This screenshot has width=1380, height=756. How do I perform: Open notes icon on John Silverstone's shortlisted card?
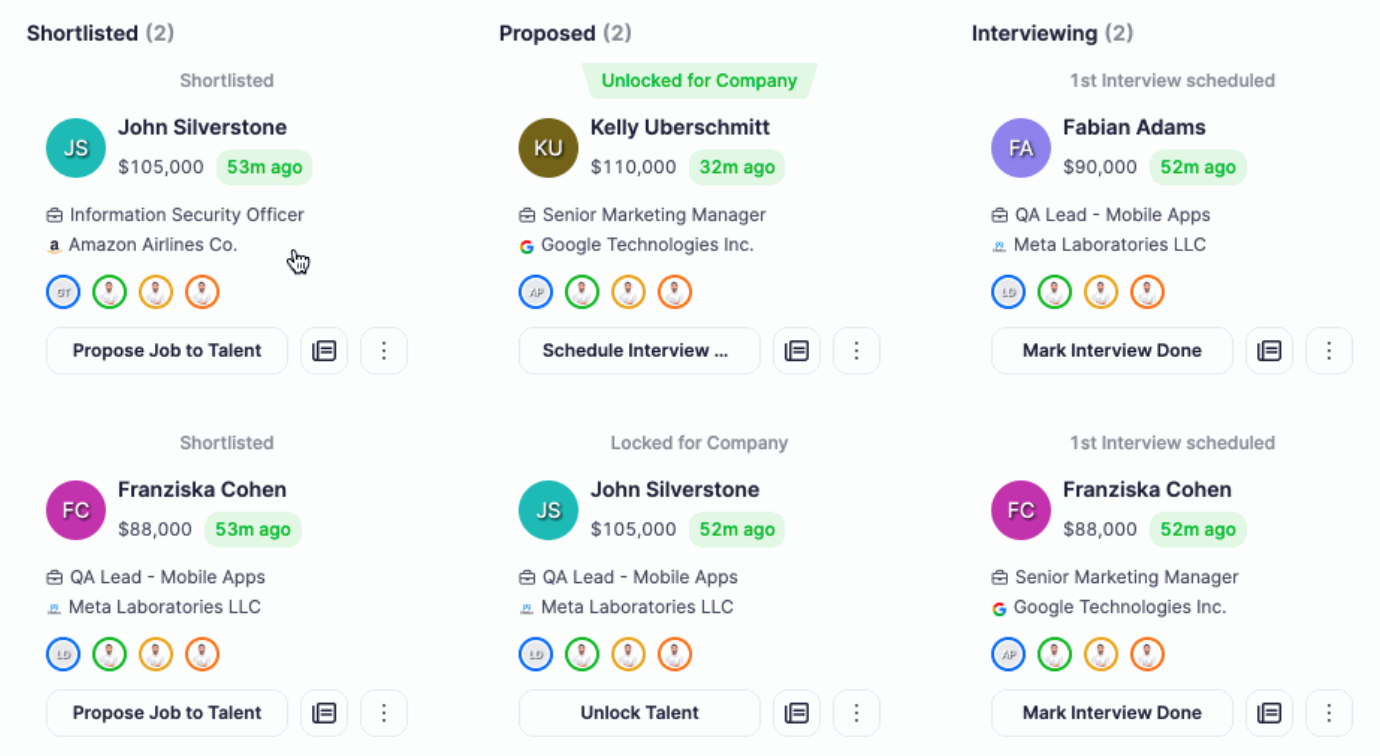point(324,351)
